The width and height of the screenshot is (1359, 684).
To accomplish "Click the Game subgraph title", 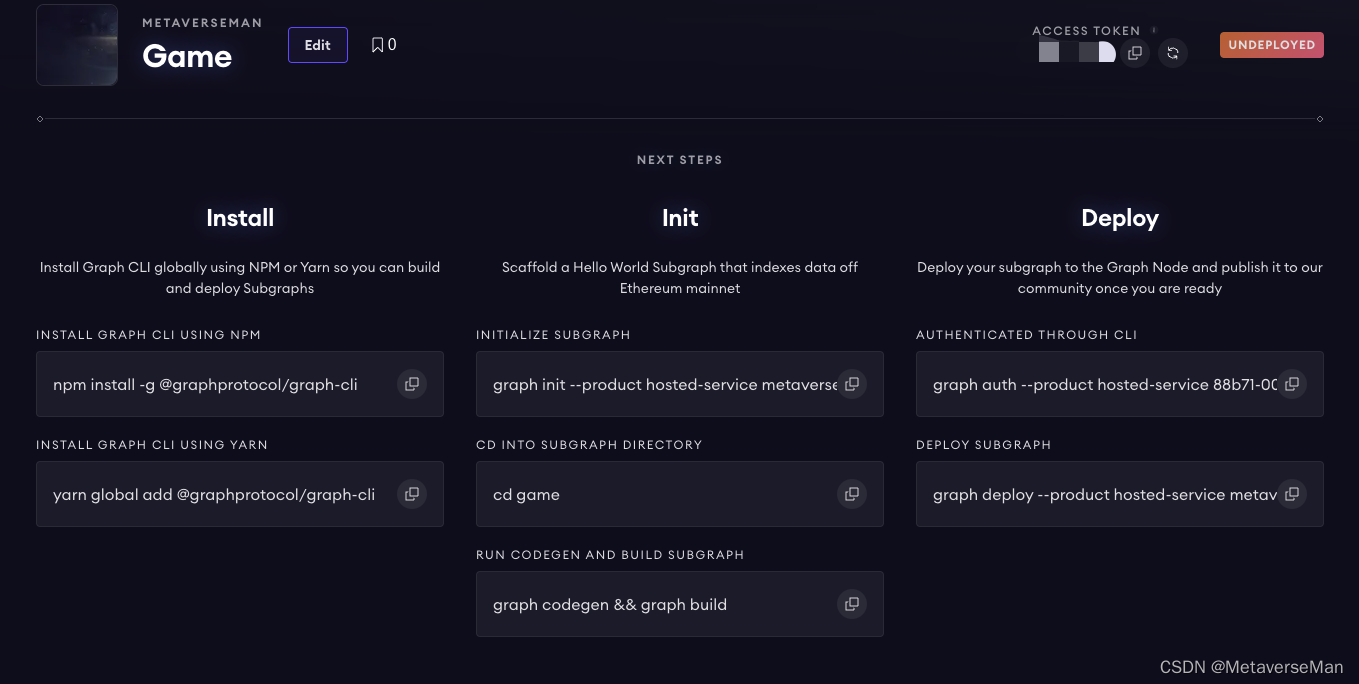I will [x=187, y=56].
